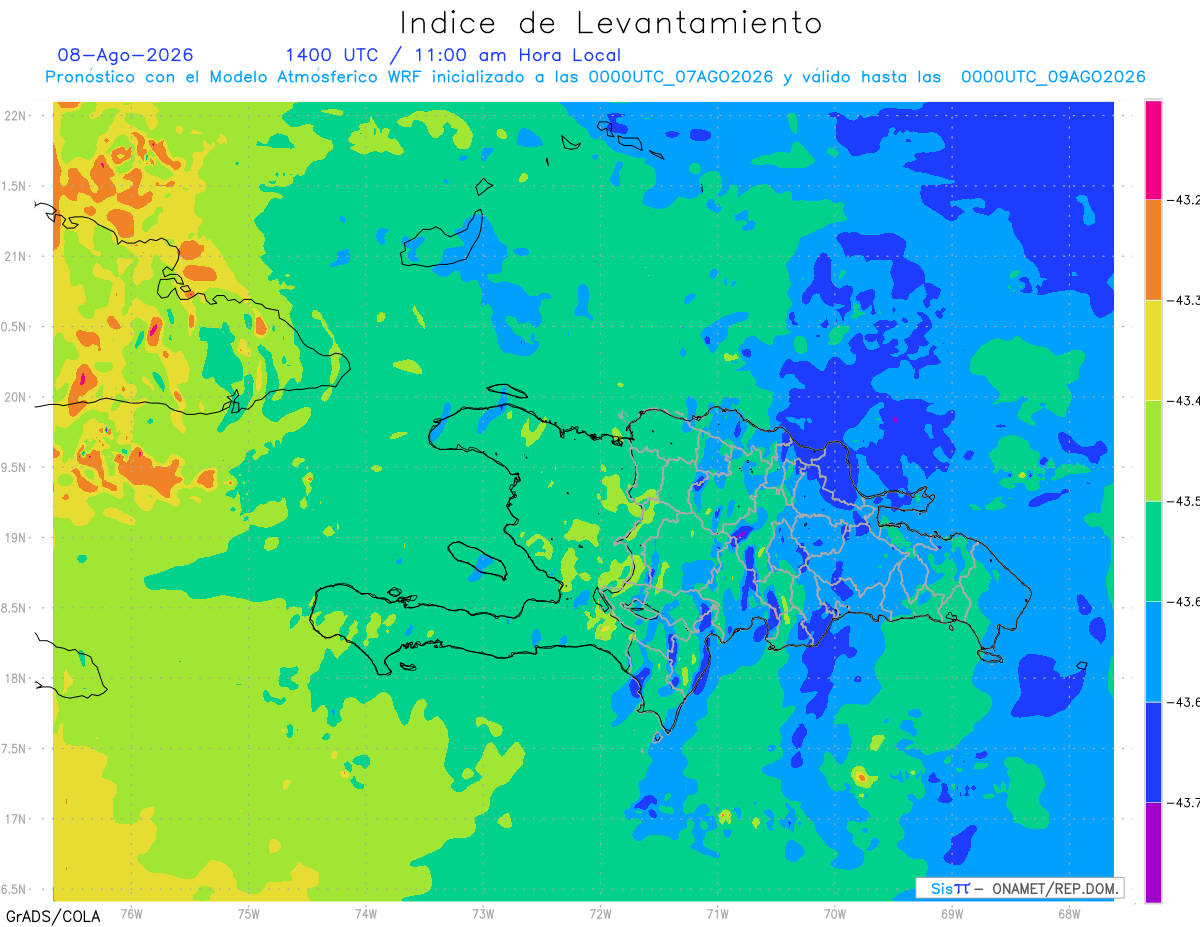Click the magenta legend swatch

pos(1153,149)
